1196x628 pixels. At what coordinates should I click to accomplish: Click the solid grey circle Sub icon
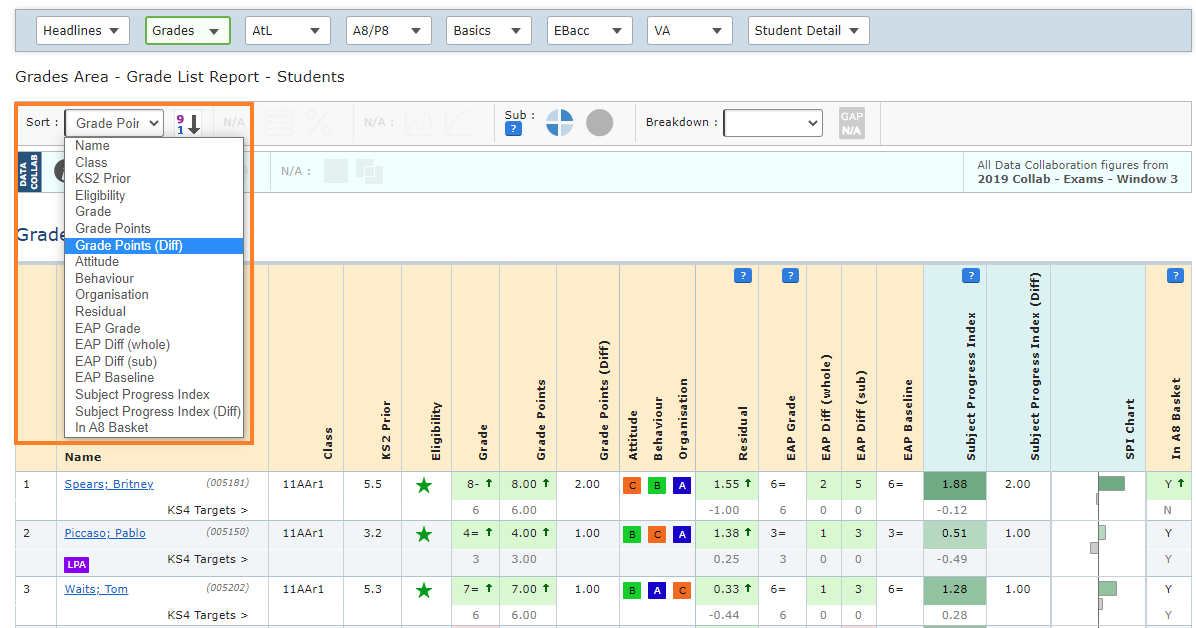click(x=599, y=123)
